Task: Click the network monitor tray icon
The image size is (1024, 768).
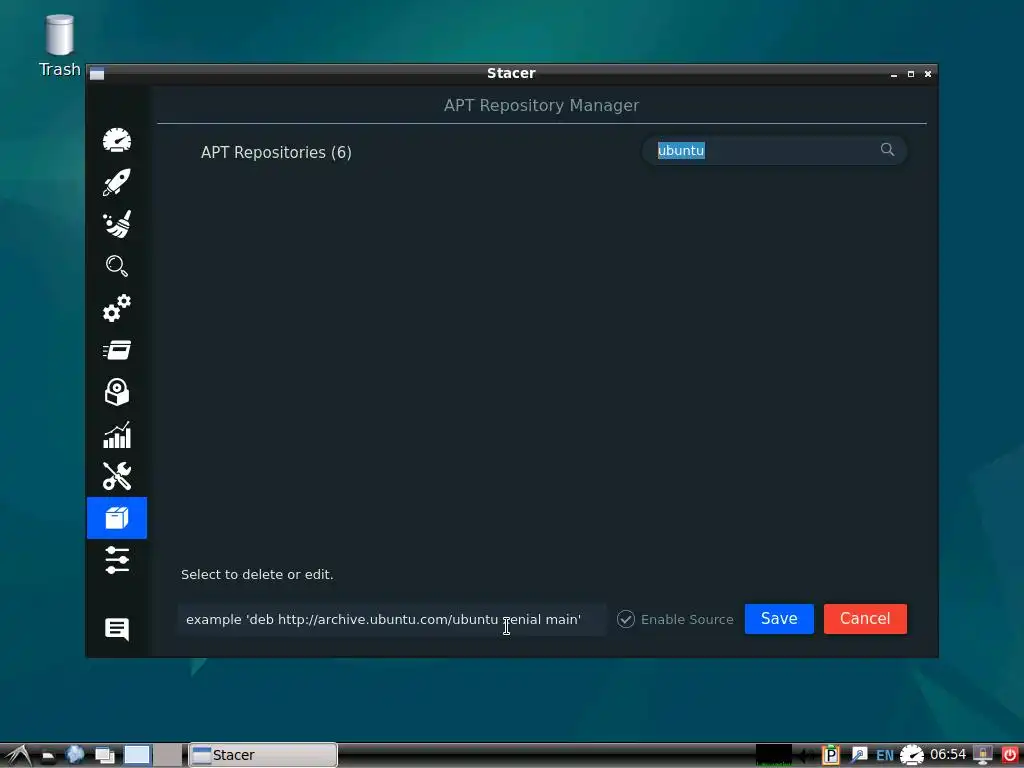Action: point(982,755)
